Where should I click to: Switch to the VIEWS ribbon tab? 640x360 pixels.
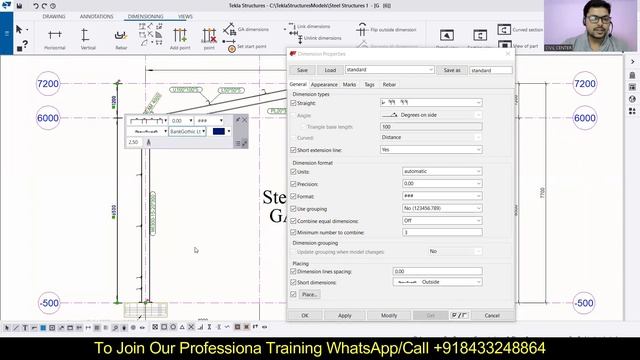point(185,16)
